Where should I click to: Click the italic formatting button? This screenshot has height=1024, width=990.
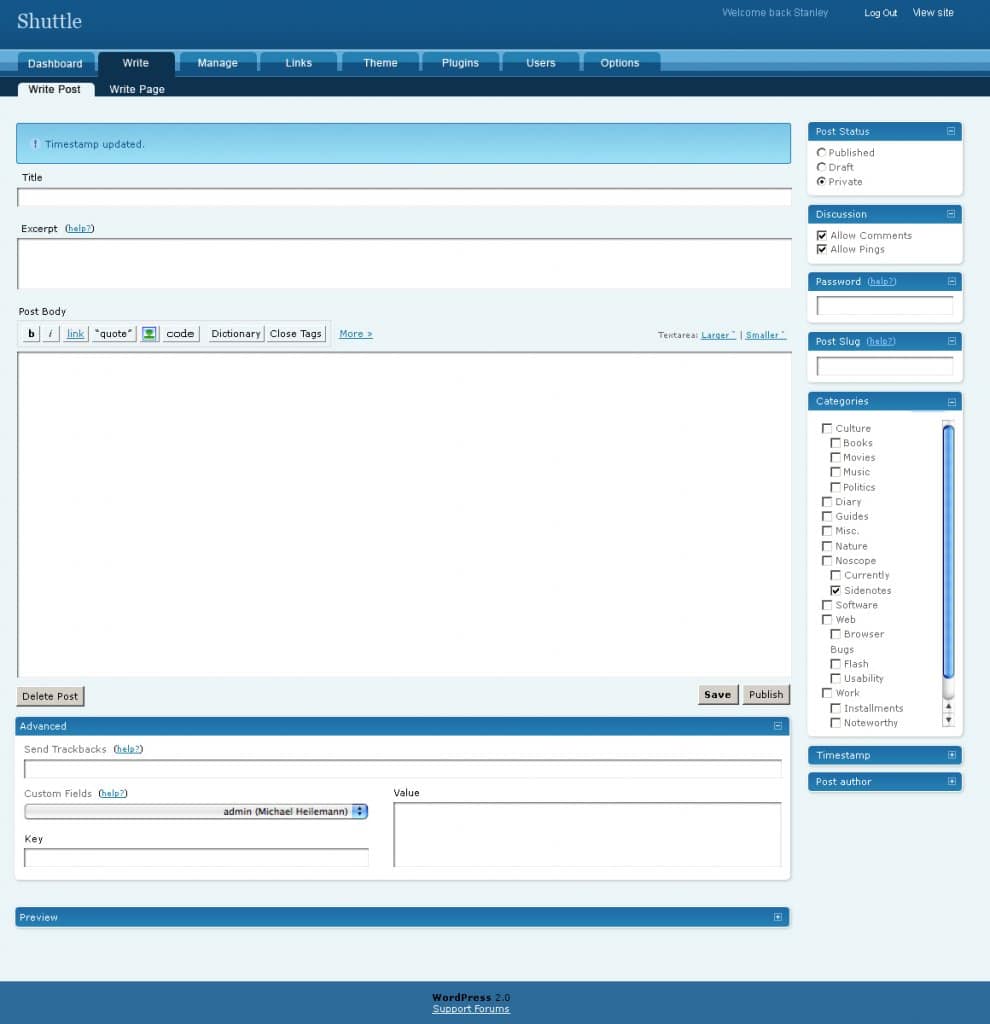coord(50,334)
